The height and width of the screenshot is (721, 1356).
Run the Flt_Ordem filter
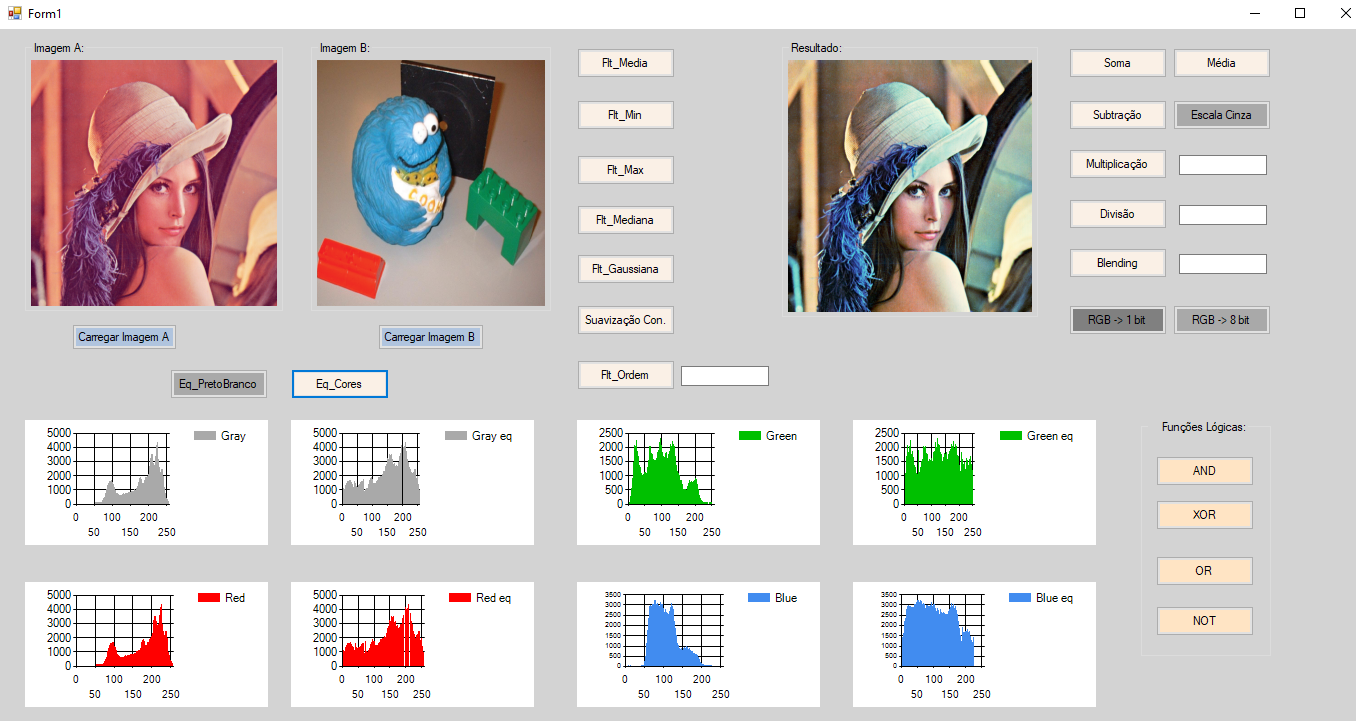click(625, 374)
